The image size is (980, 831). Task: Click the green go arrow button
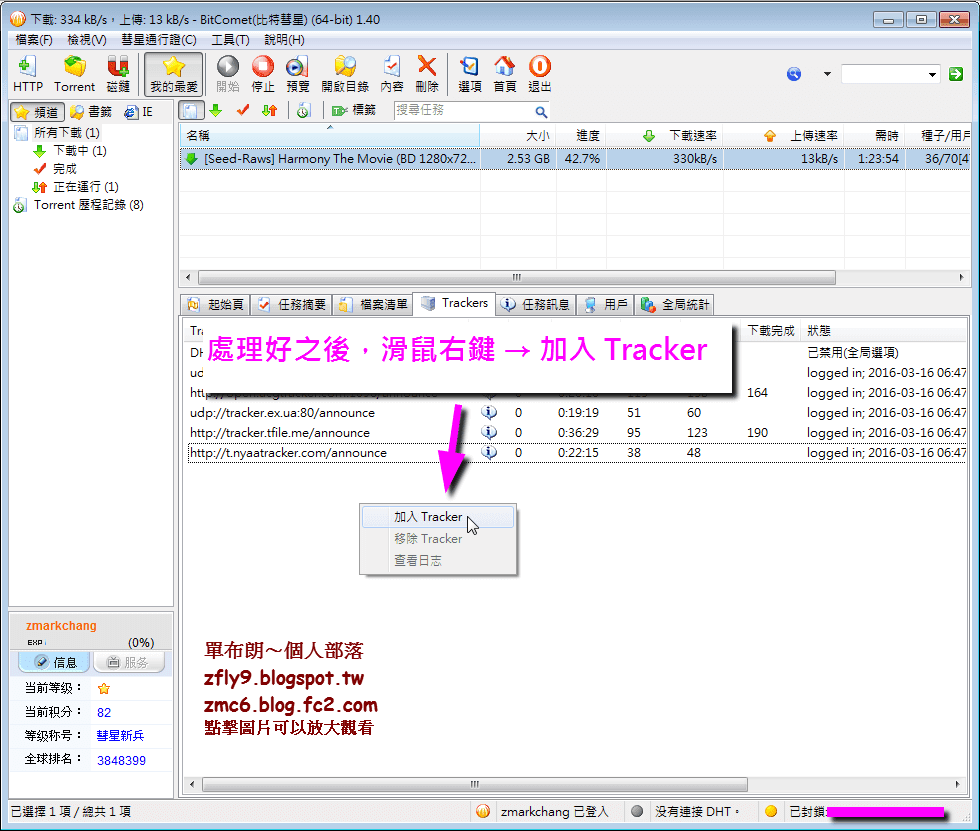click(x=956, y=74)
